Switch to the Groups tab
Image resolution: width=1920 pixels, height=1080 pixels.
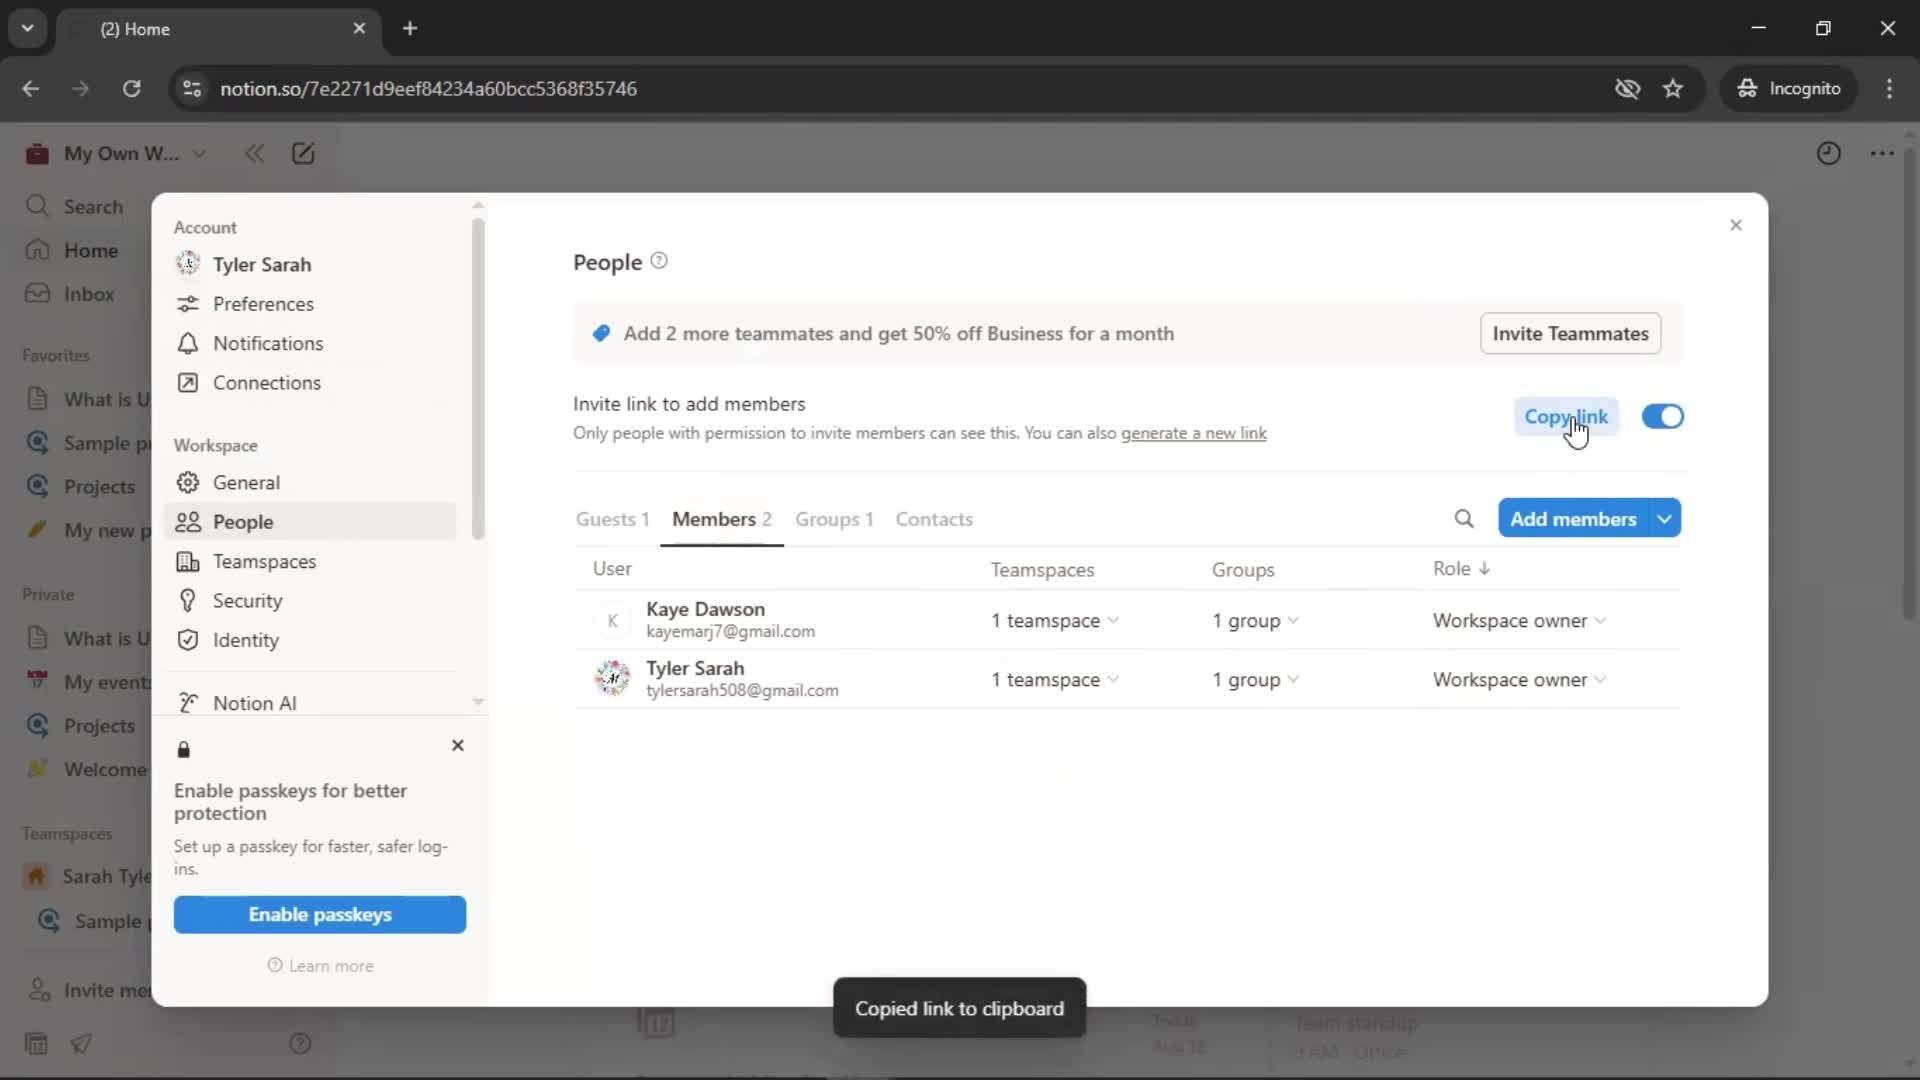click(834, 519)
